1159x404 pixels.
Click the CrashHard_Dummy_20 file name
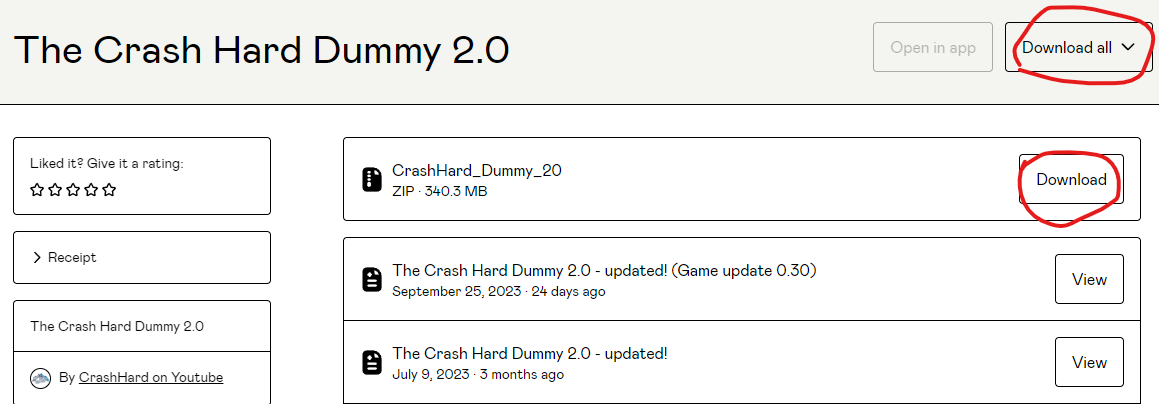(476, 171)
